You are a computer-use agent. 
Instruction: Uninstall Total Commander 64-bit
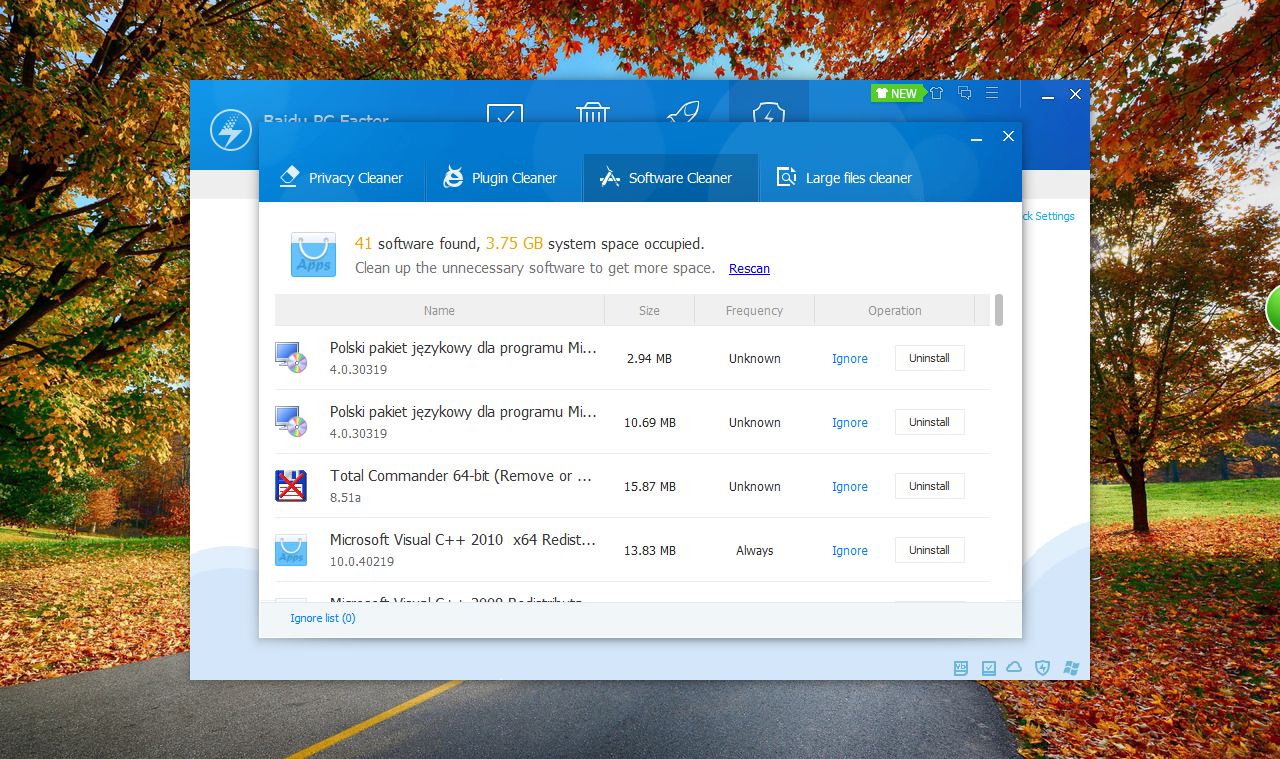[x=929, y=486]
